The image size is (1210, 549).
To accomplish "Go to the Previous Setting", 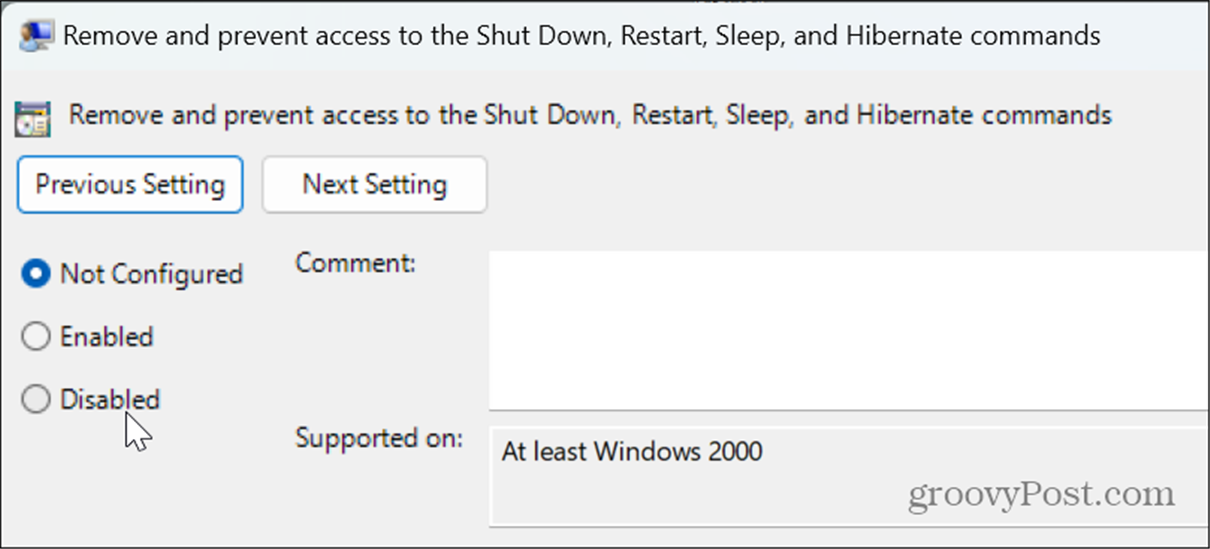I will tap(130, 184).
